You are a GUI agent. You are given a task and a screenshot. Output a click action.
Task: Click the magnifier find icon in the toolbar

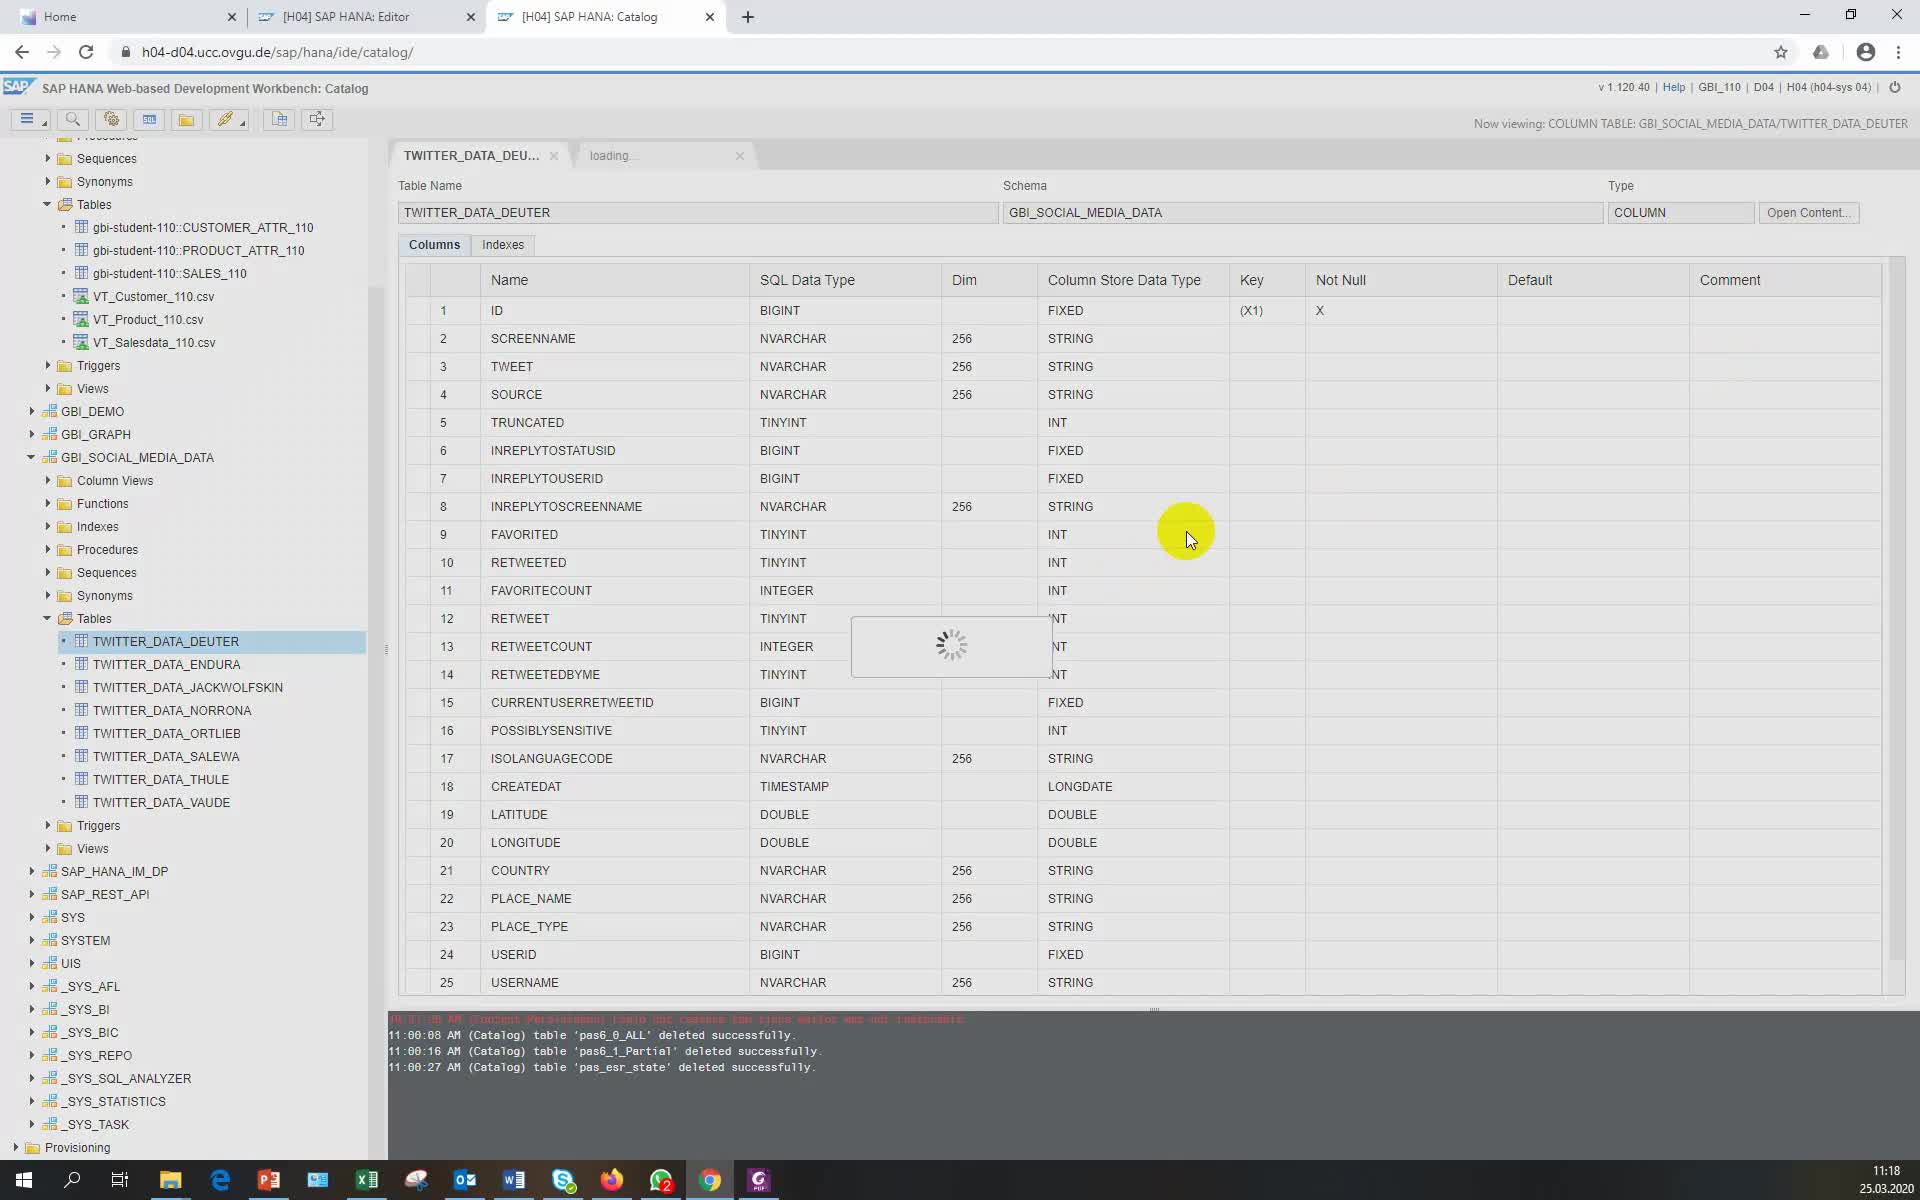[x=73, y=119]
